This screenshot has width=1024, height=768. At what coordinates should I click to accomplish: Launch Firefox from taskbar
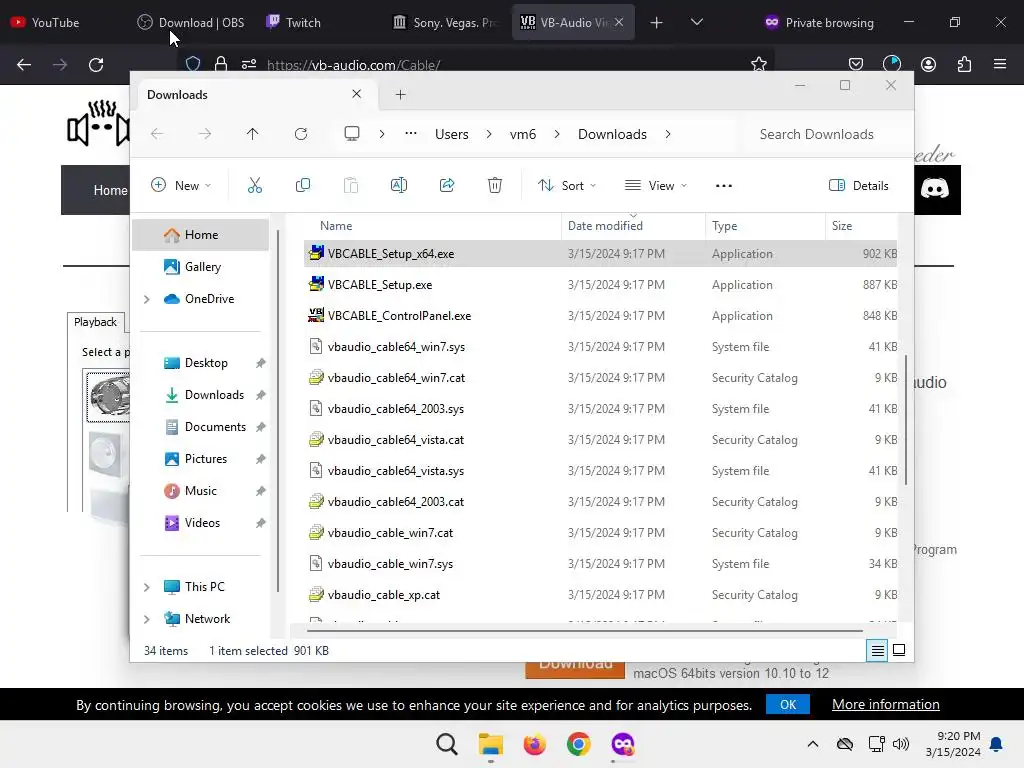pyautogui.click(x=534, y=744)
